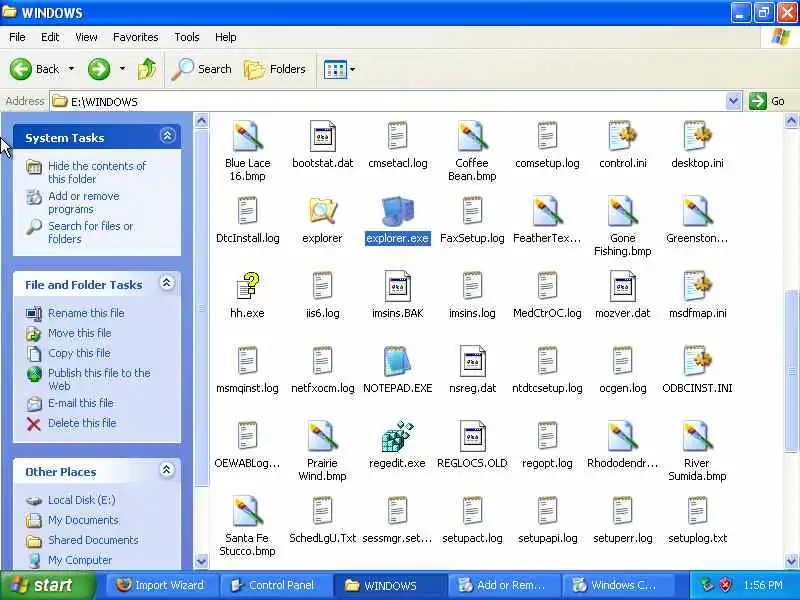Select the desktop.ini file icon
The width and height of the screenshot is (800, 600).
(697, 136)
